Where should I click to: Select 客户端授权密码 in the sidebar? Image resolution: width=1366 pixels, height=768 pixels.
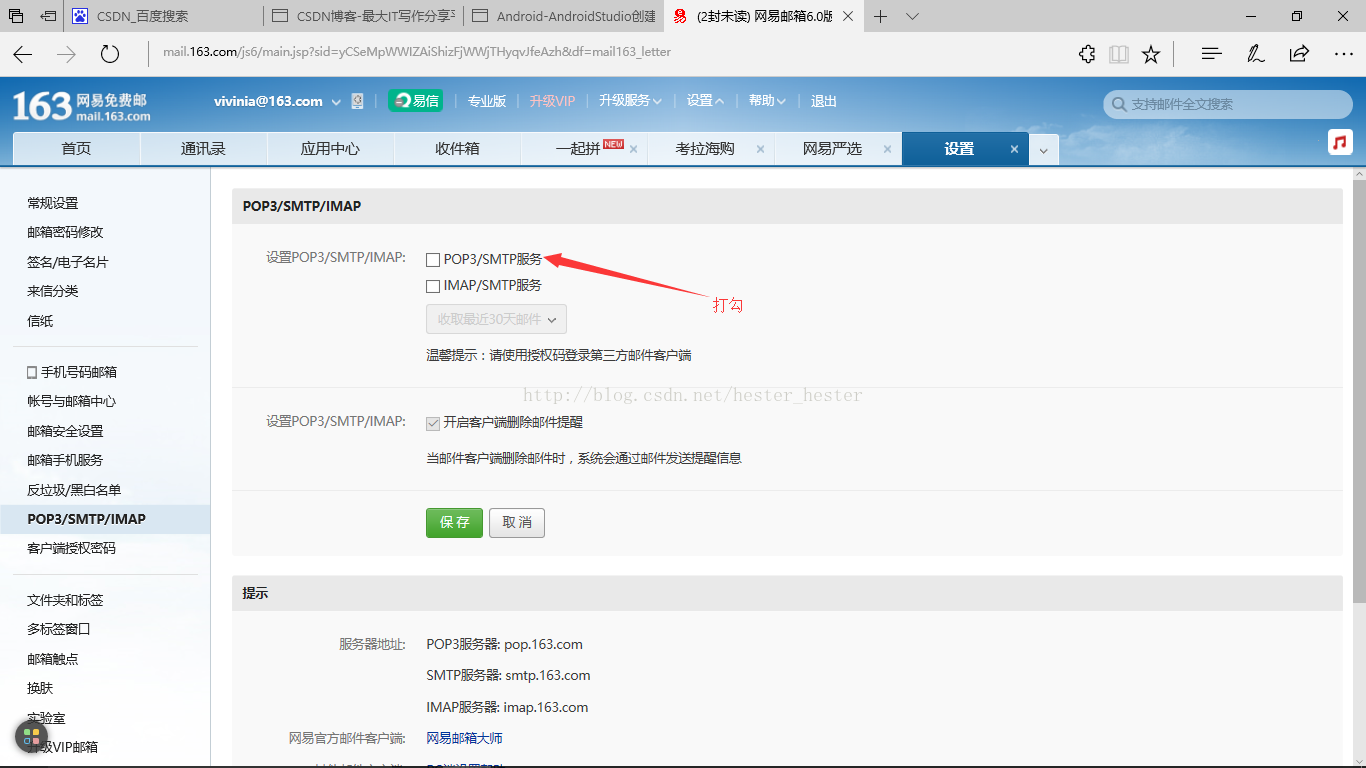(x=72, y=548)
